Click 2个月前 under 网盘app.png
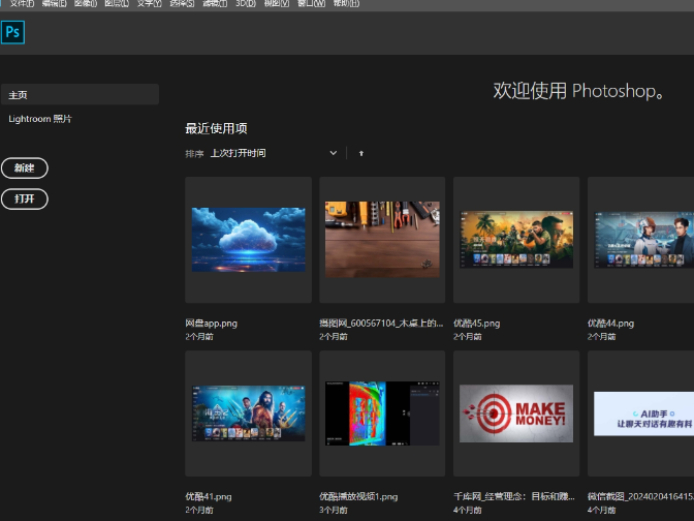This screenshot has height=521, width=694. click(x=199, y=336)
